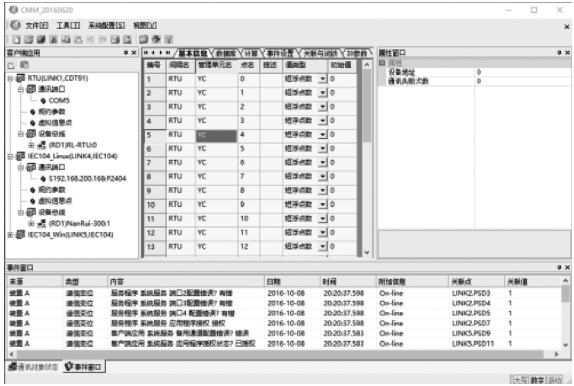Collapse the RTU(LINK1,CDT91) tree node

coord(10,78)
